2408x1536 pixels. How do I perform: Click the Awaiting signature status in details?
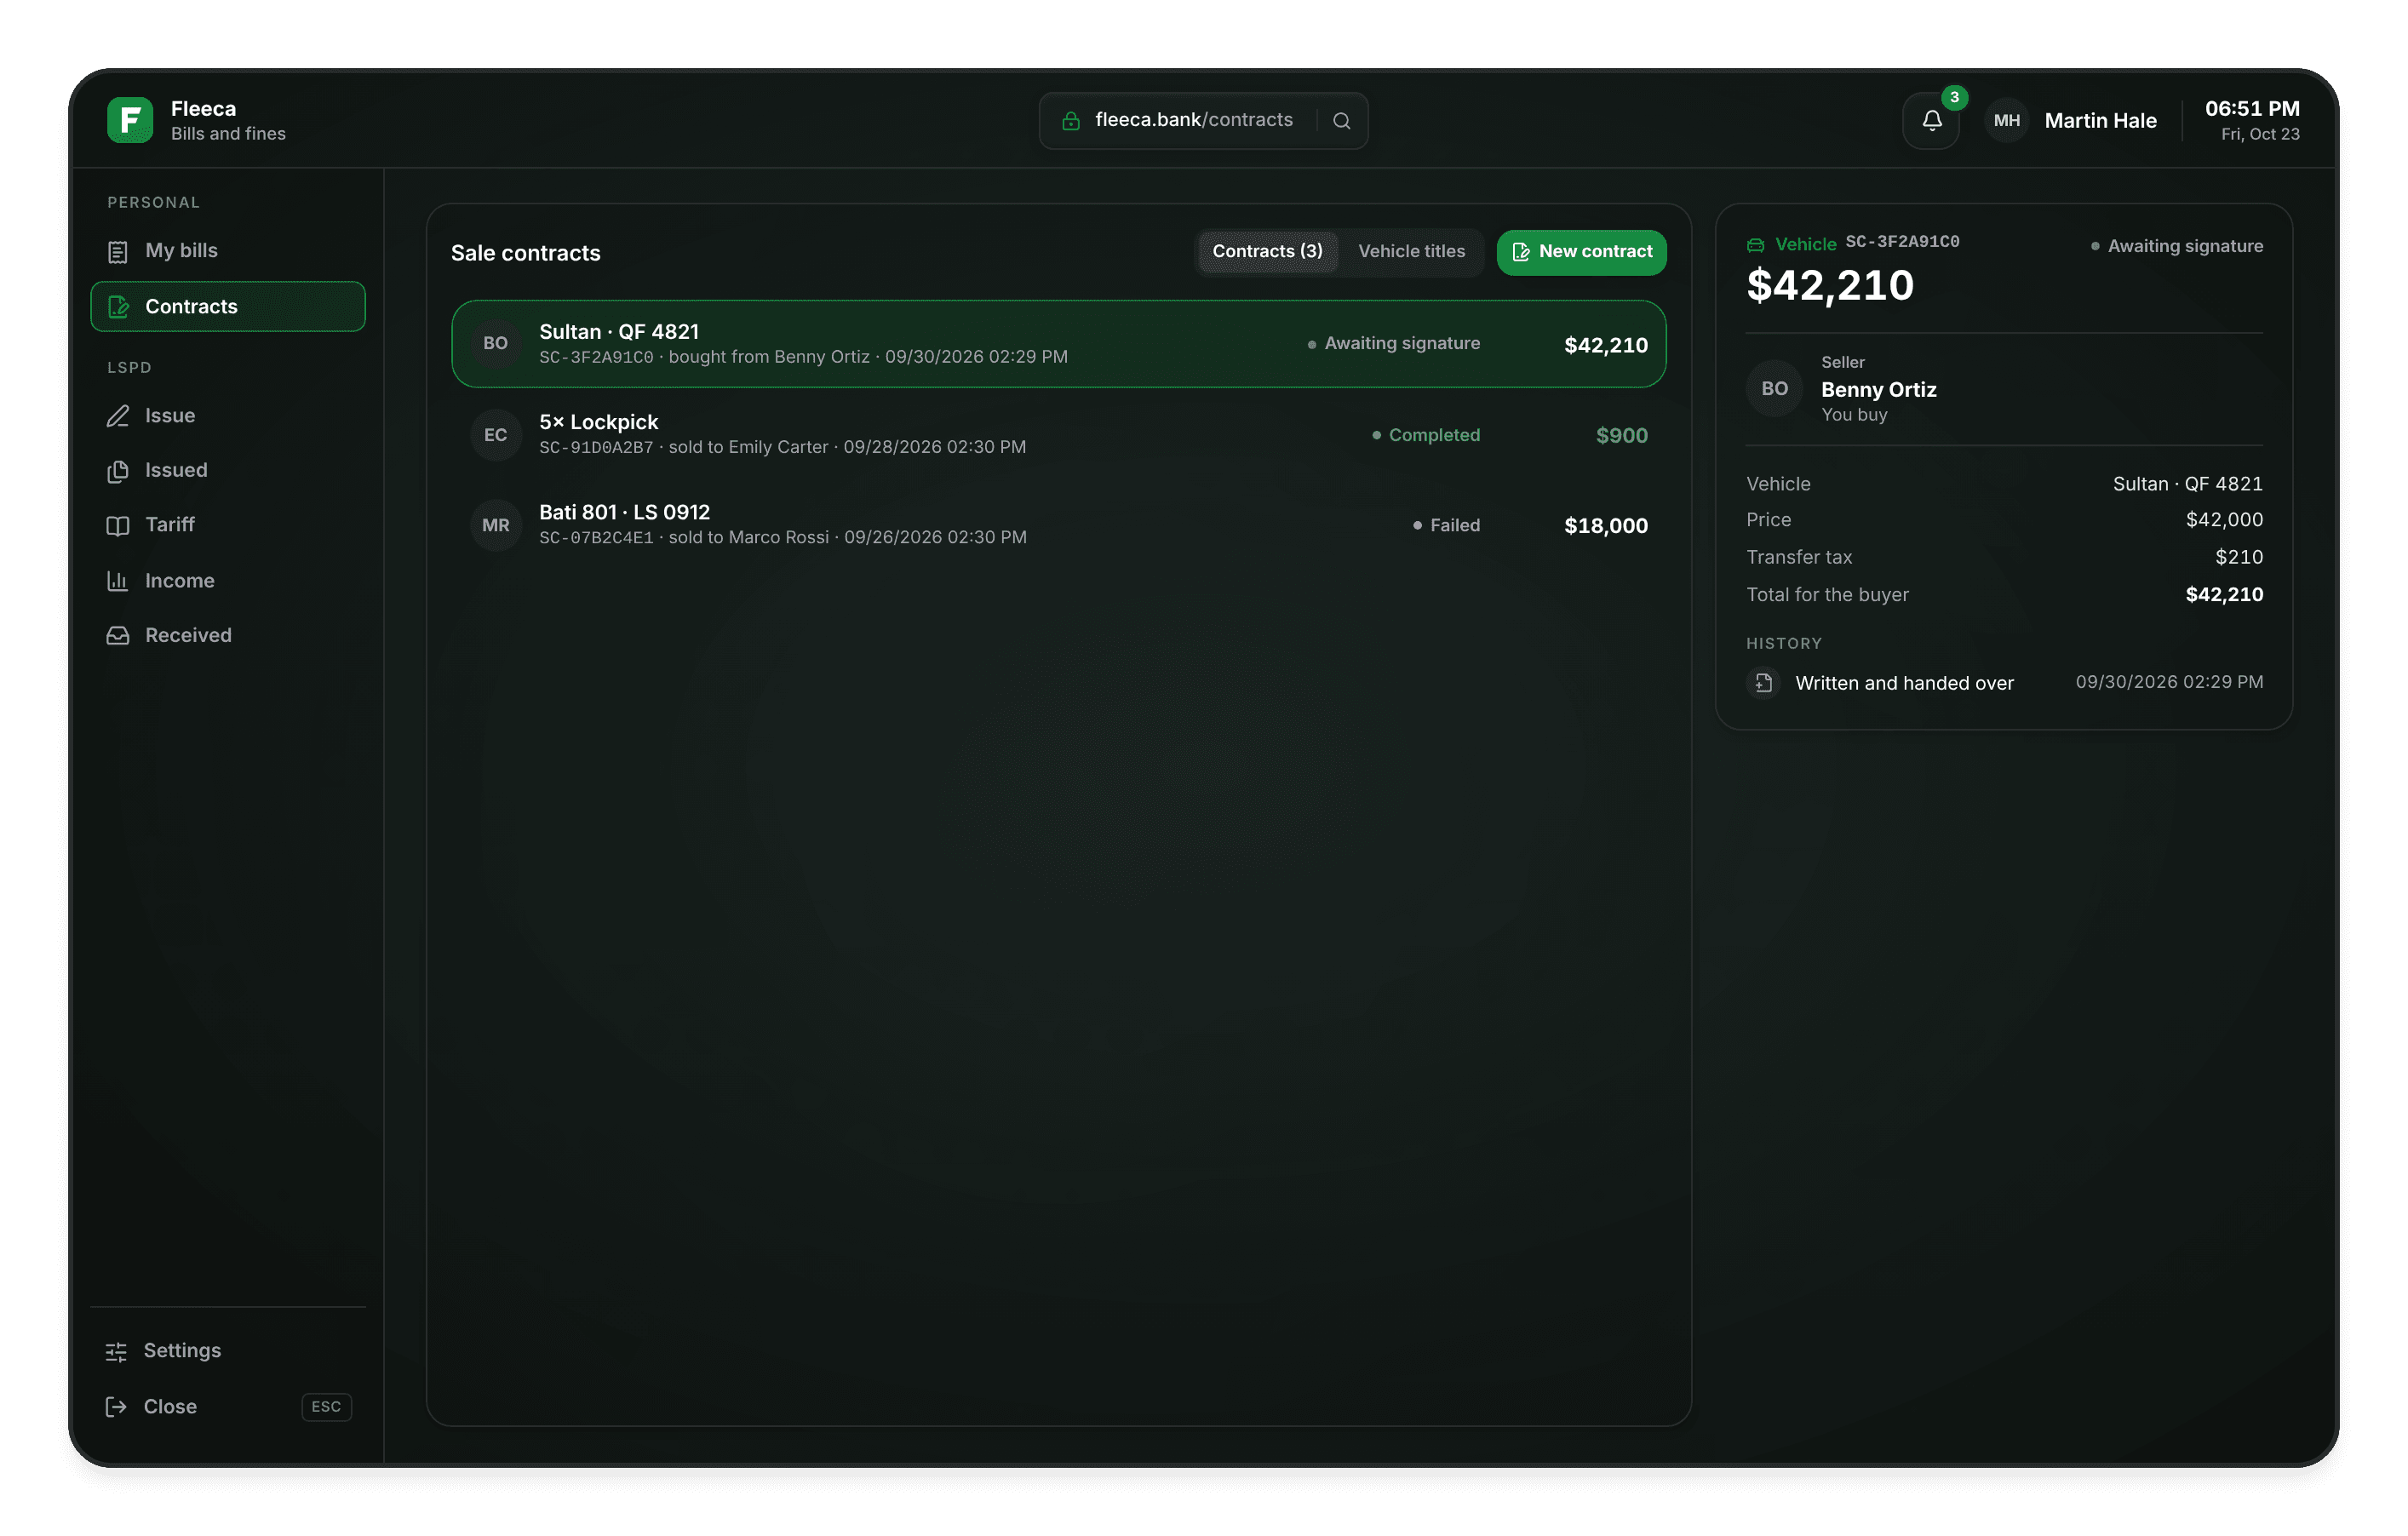tap(2177, 246)
